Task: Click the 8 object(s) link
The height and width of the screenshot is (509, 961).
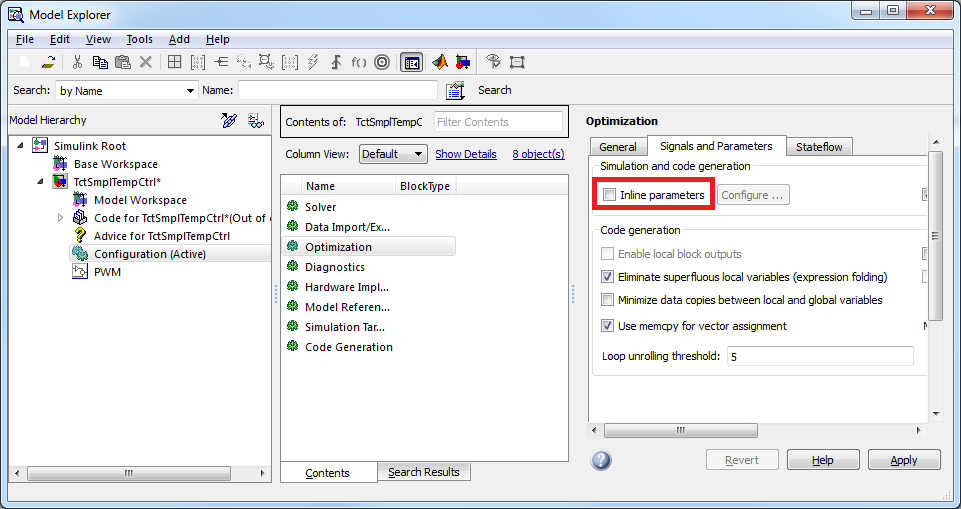Action: (538, 154)
